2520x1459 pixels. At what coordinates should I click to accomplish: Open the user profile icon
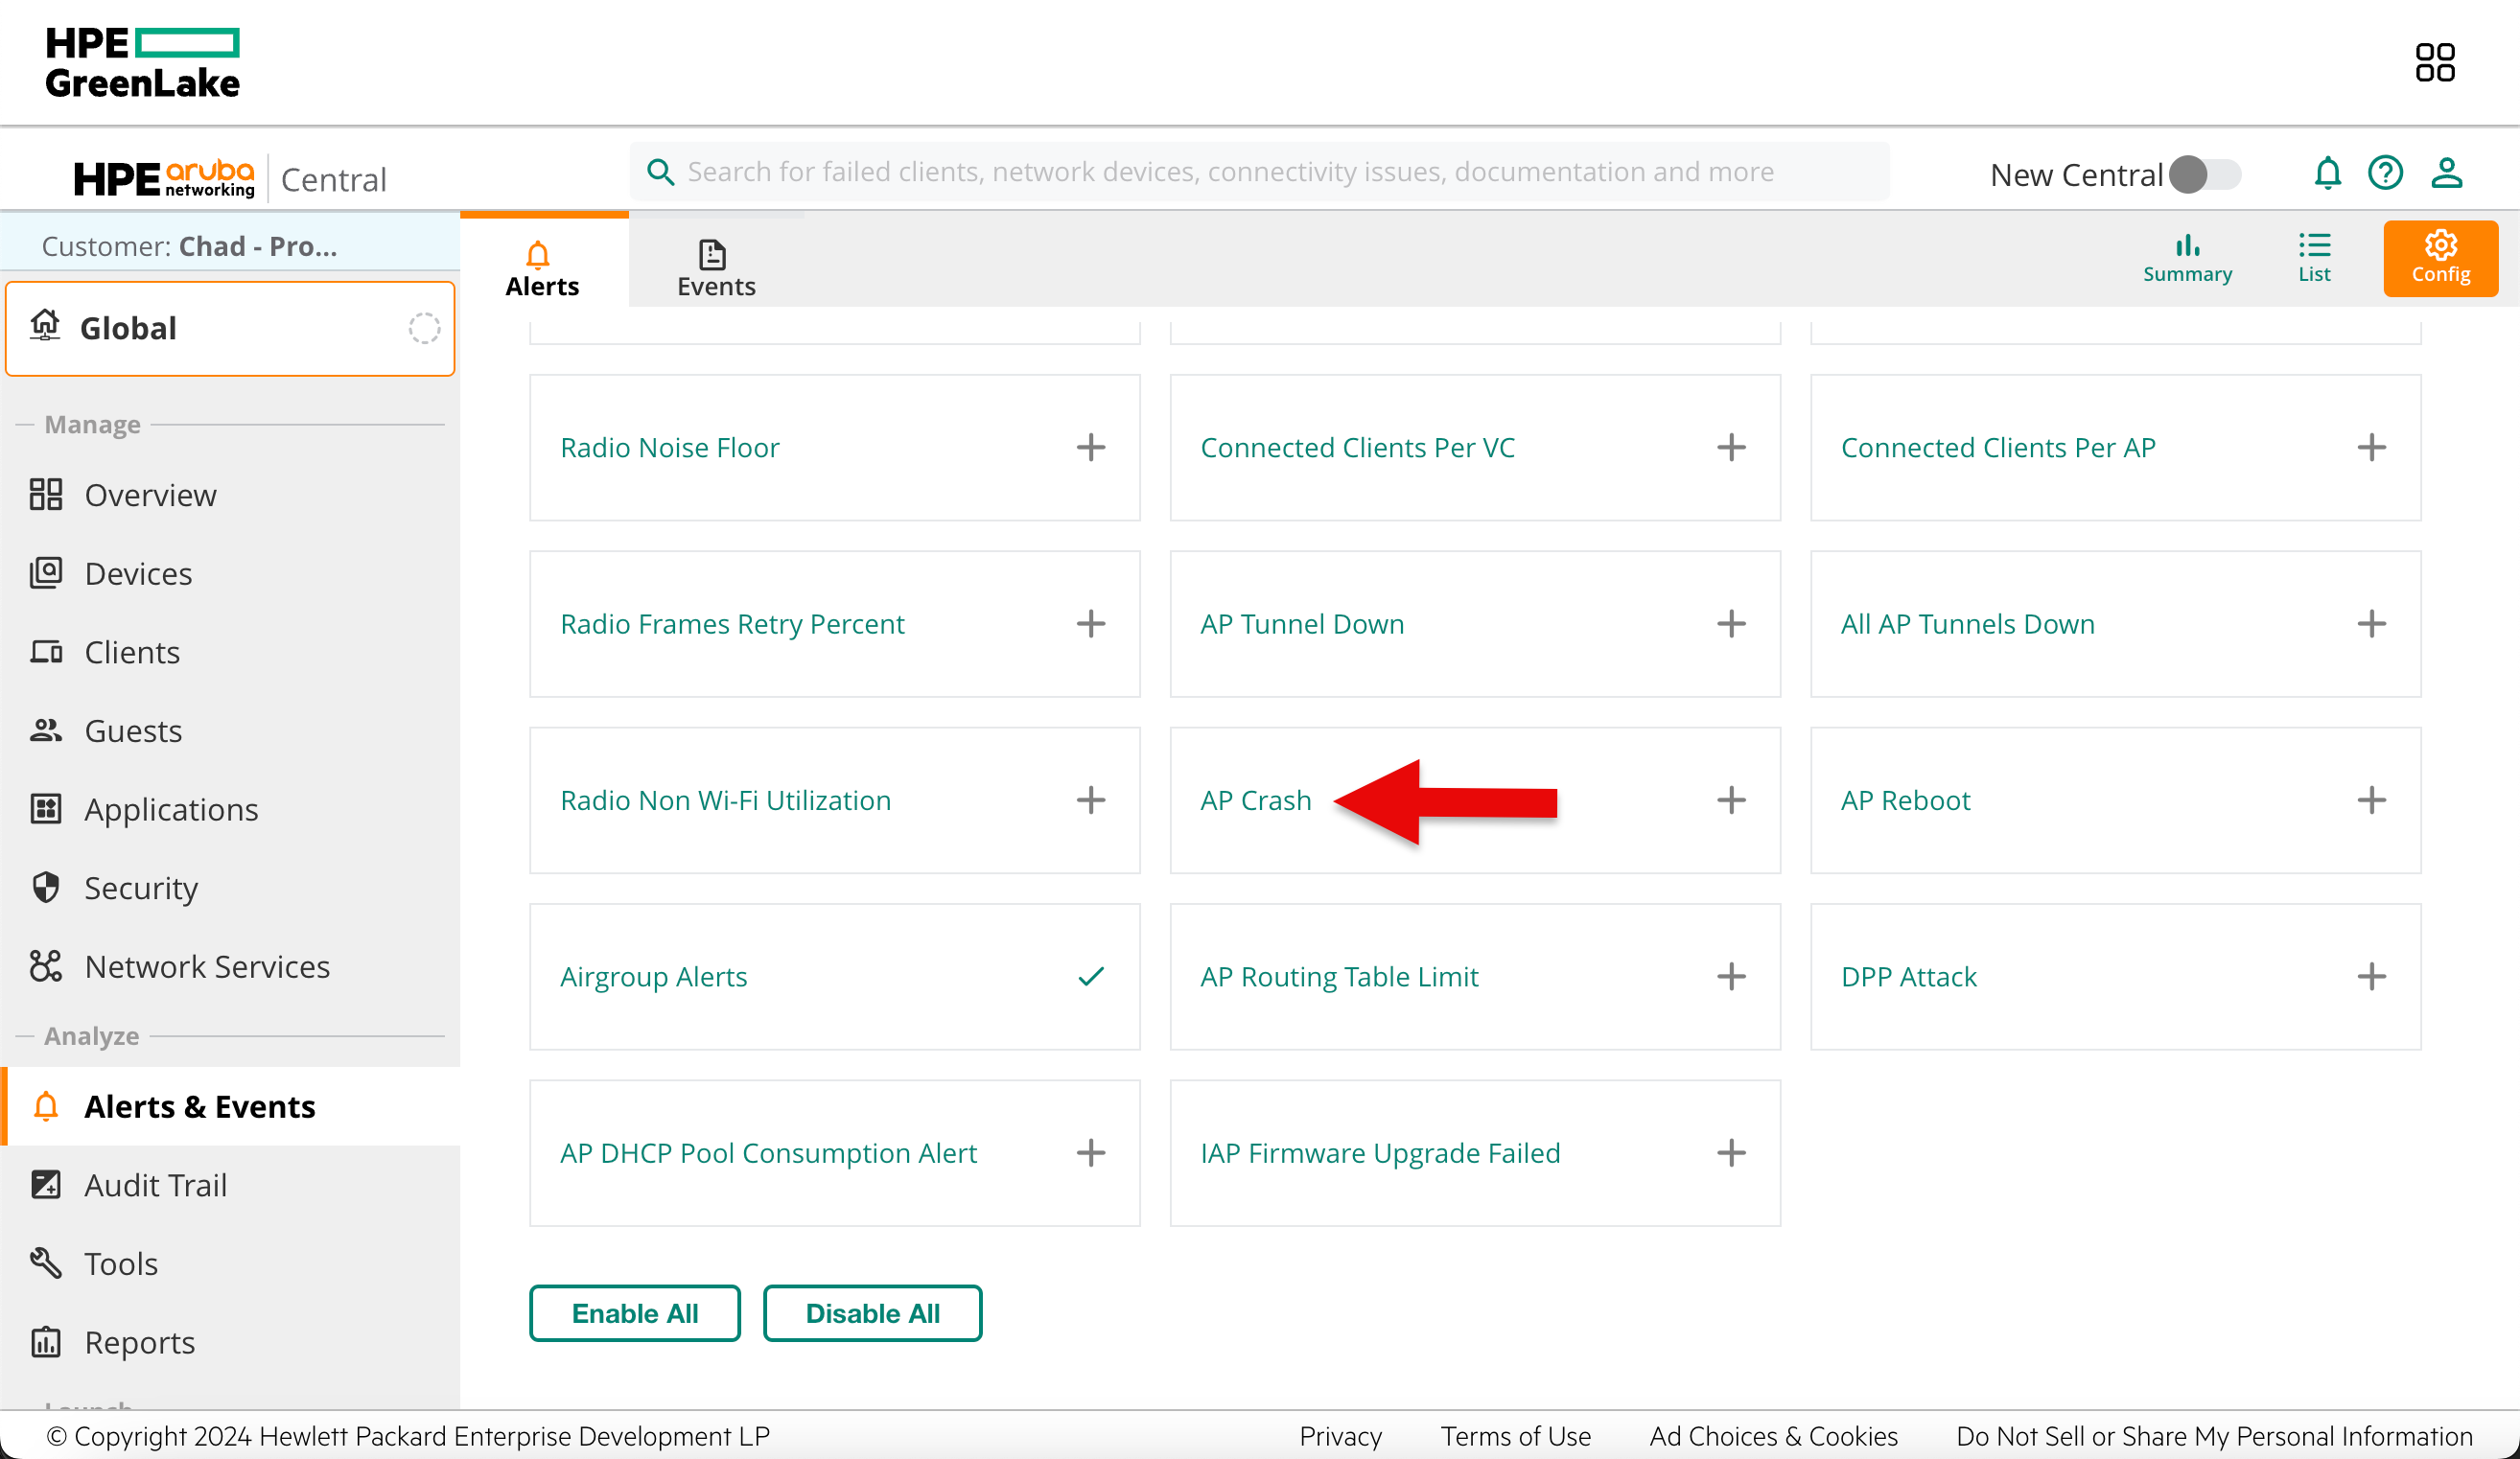point(2447,172)
